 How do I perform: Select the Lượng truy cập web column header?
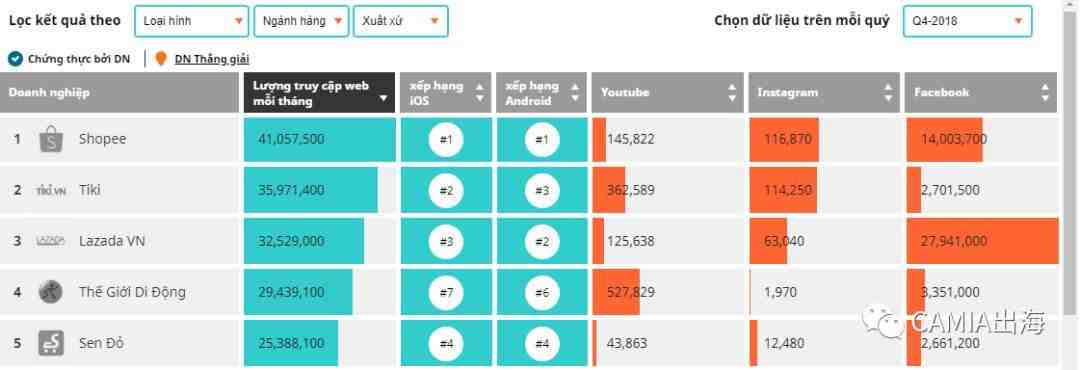coord(320,92)
